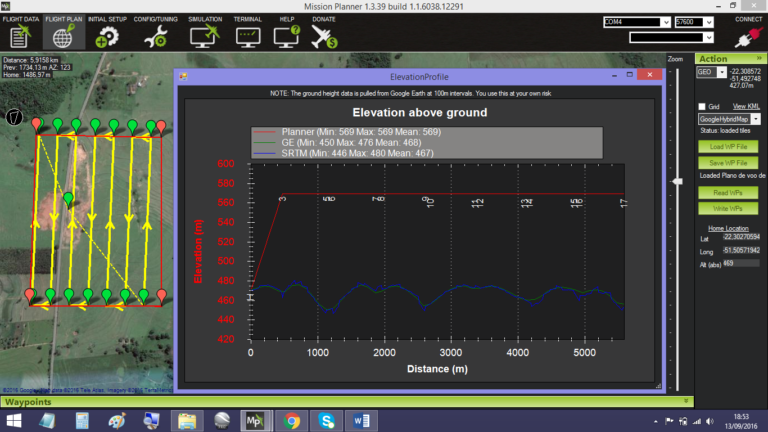Click the Elevation above ground title

tap(420, 113)
